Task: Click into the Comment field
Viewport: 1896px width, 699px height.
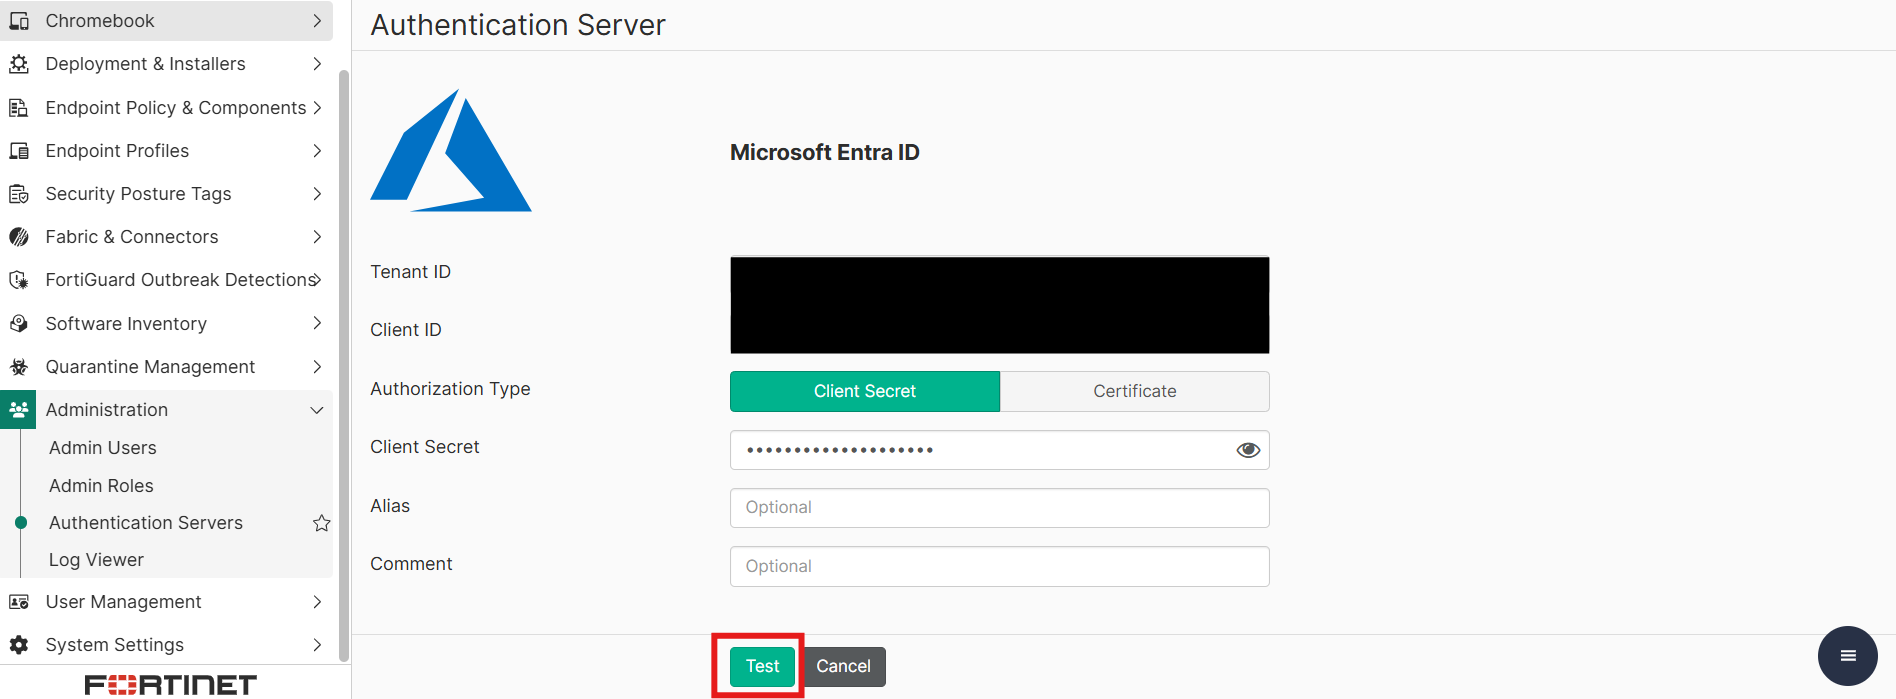Action: [x=1000, y=566]
